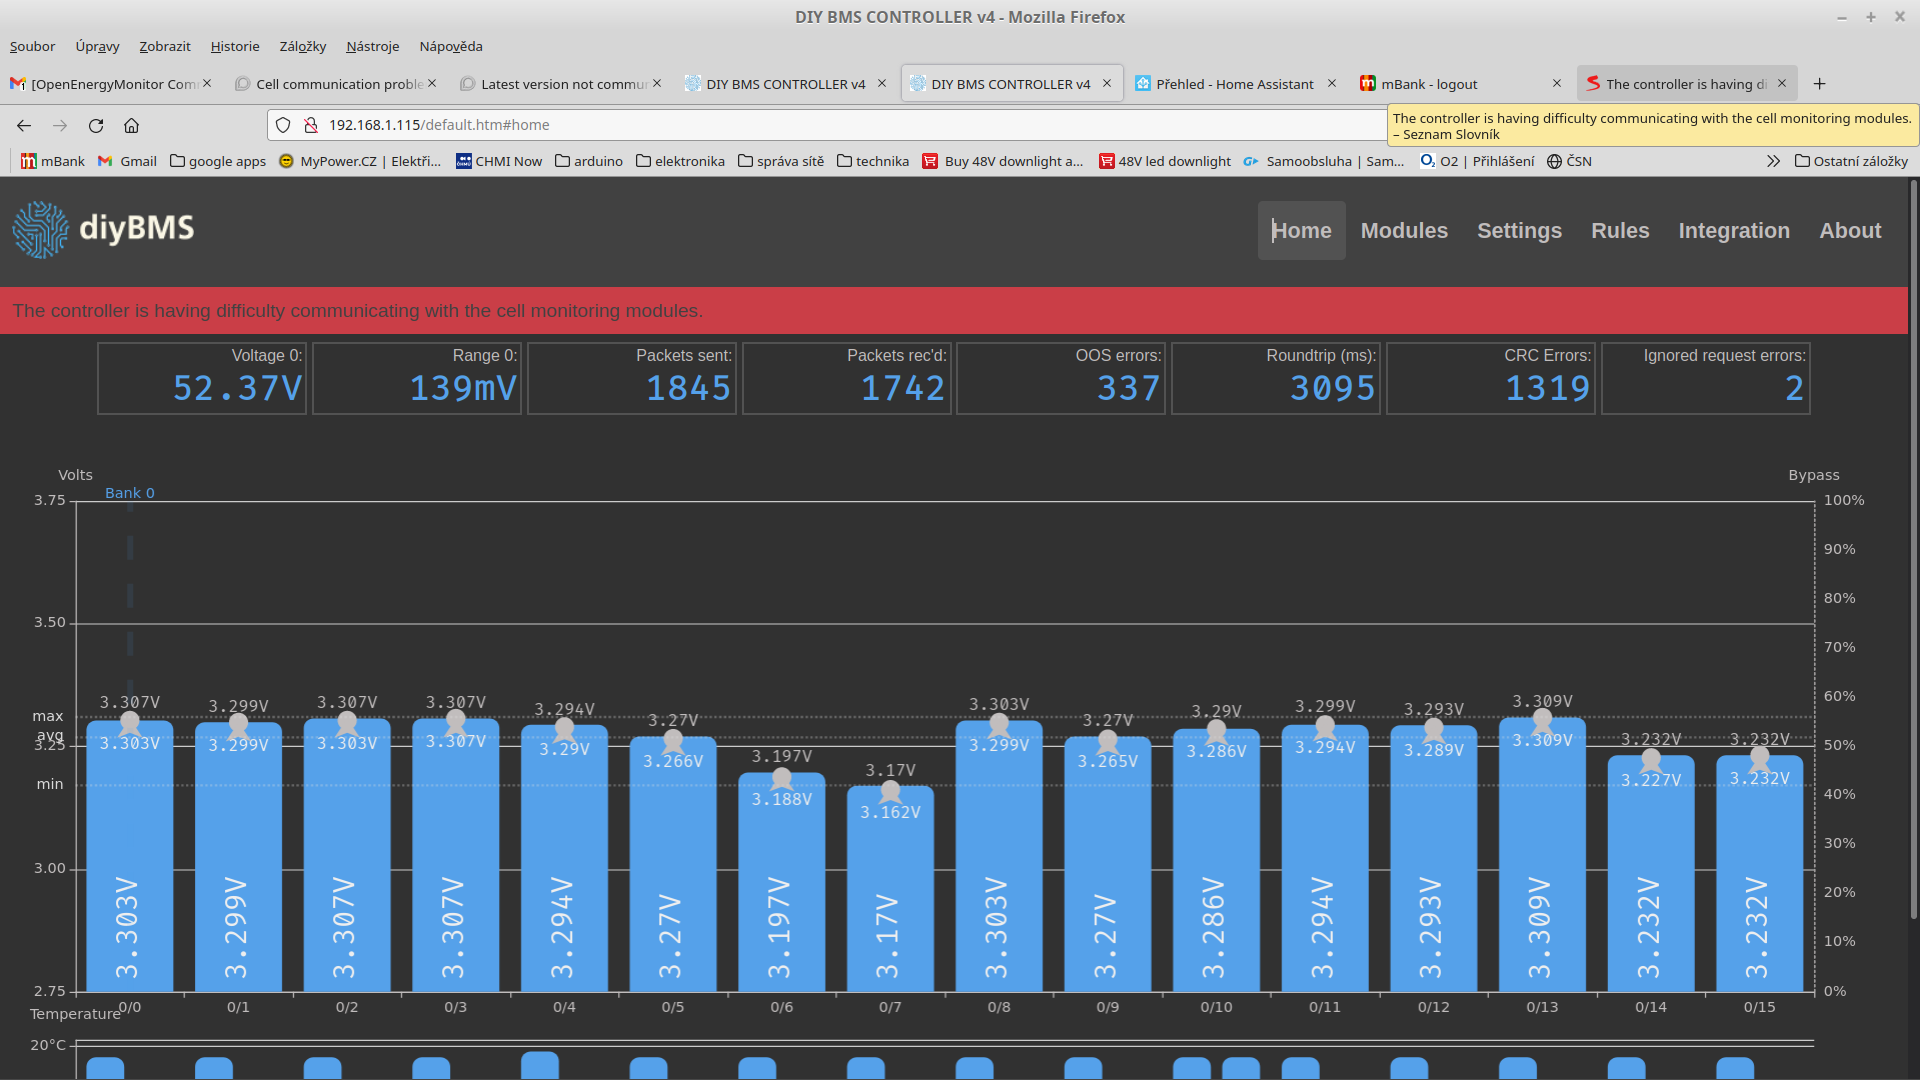Open the Zobrazit menu
1920x1080 pixels.
point(164,46)
